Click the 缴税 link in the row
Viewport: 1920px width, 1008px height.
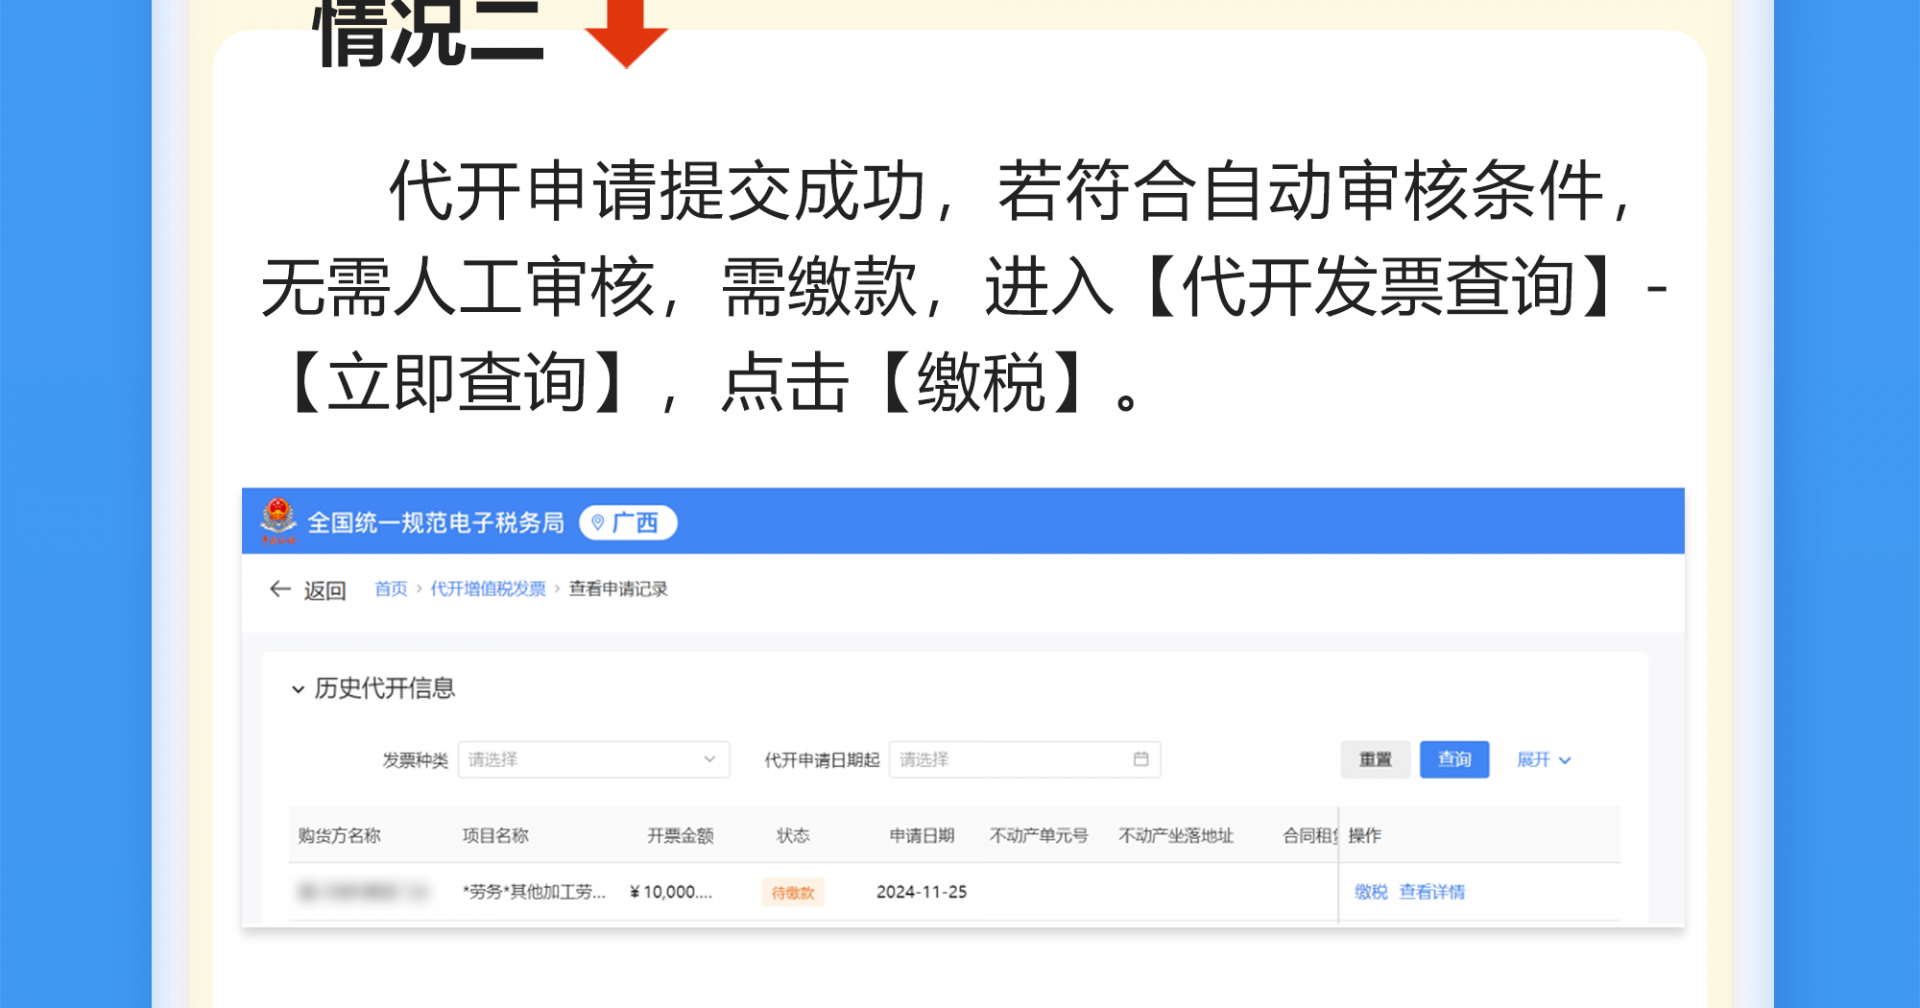[1370, 892]
